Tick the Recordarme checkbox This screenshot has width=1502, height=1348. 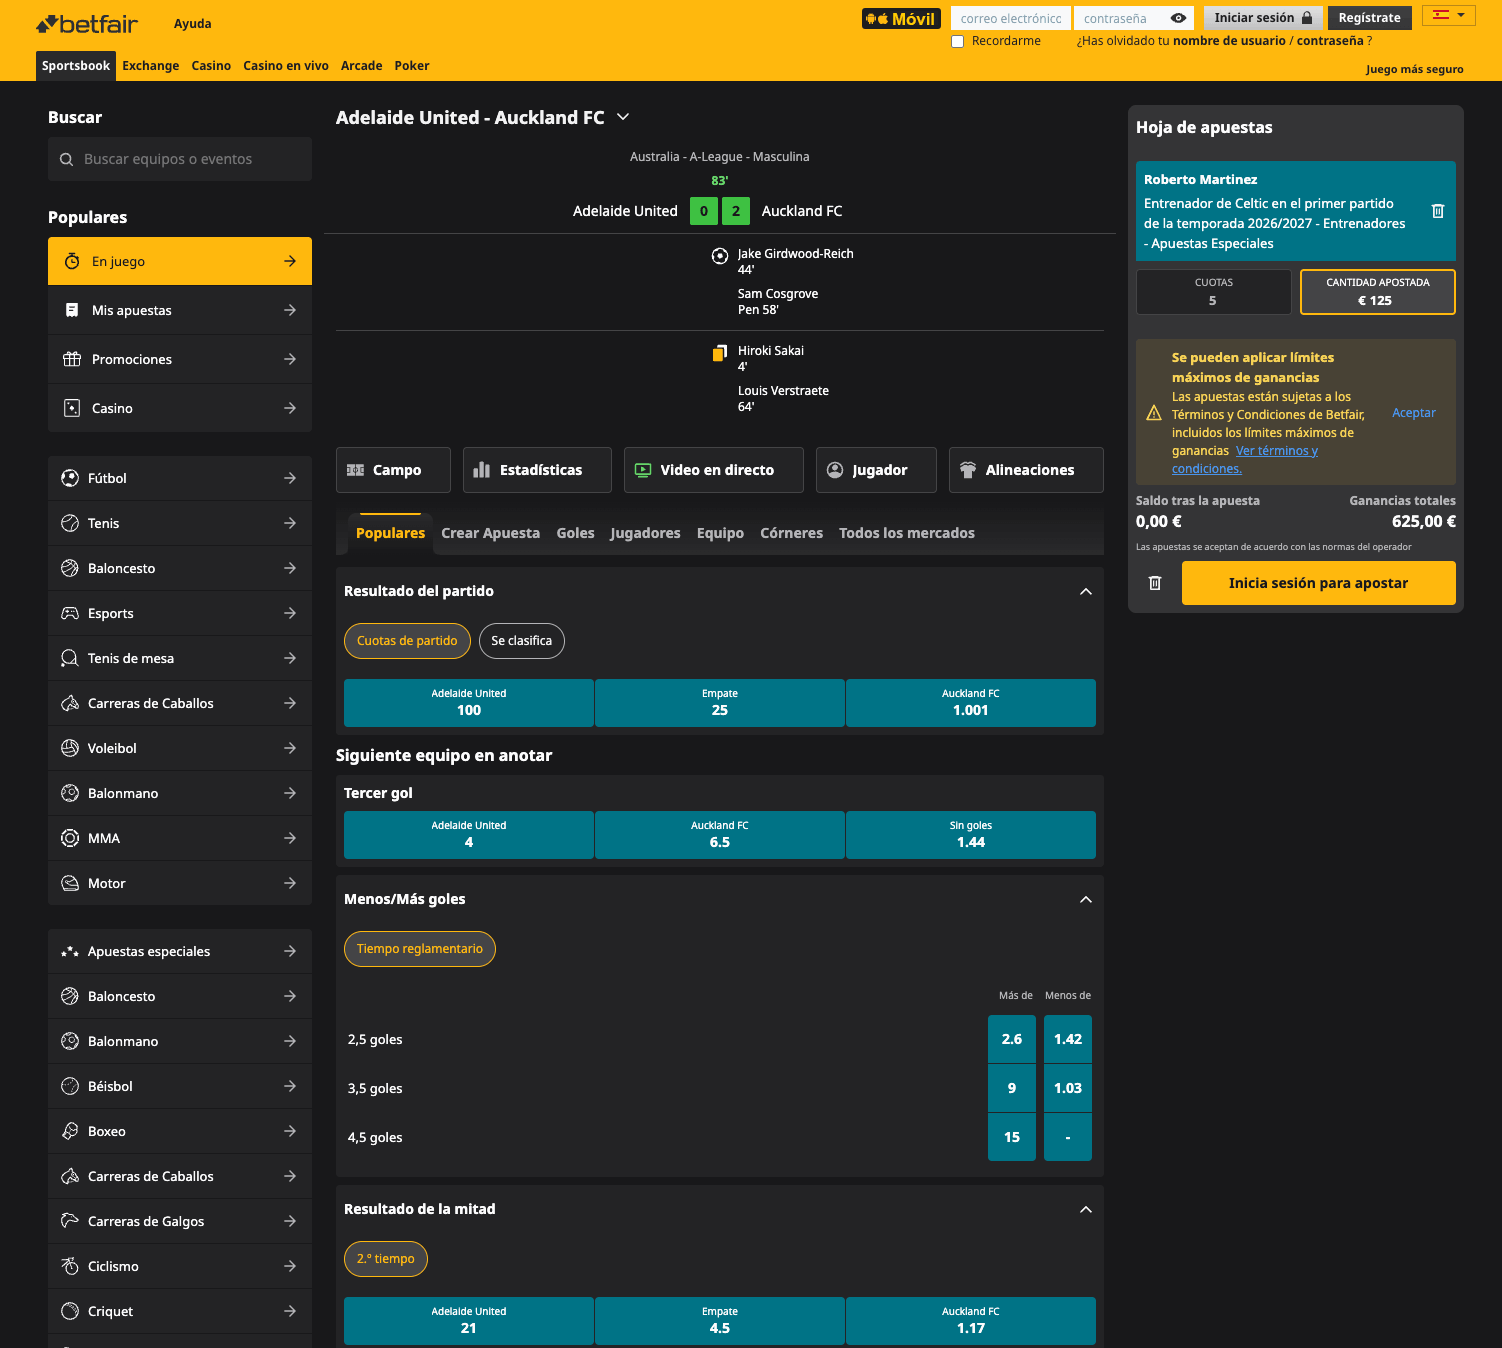click(x=957, y=41)
